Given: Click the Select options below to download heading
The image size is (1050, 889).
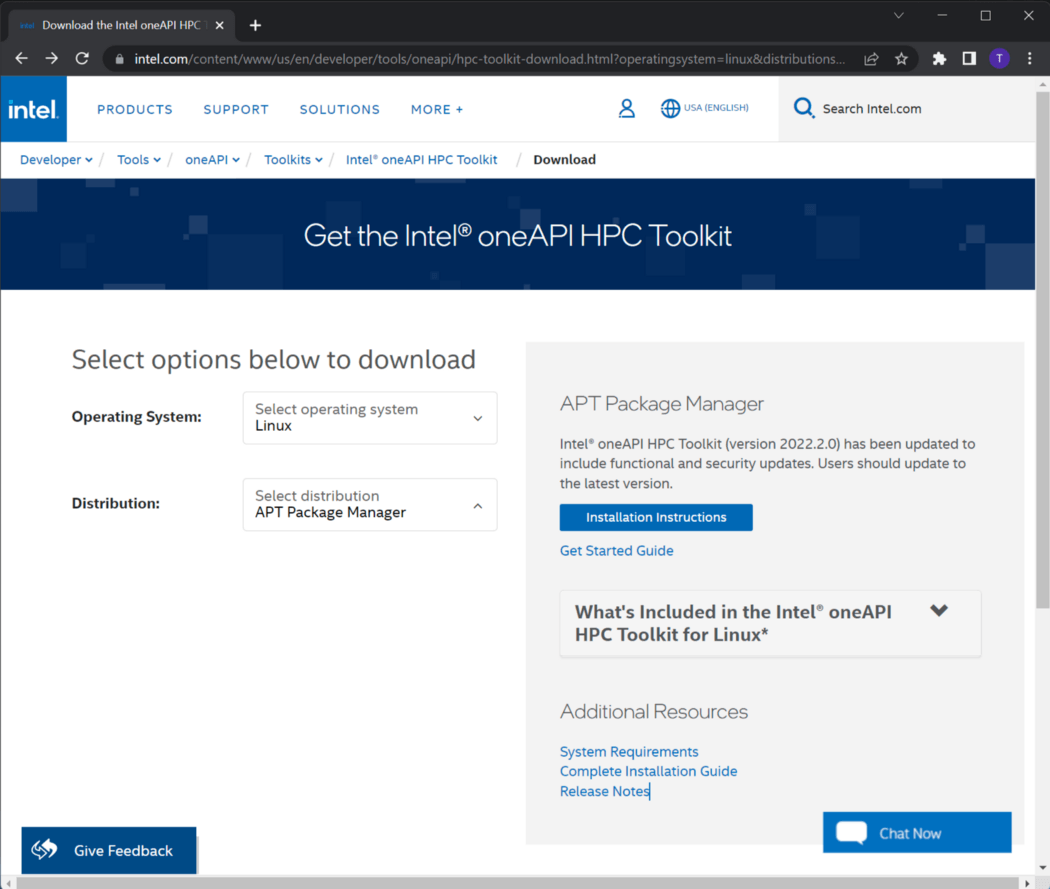Looking at the screenshot, I should (273, 359).
